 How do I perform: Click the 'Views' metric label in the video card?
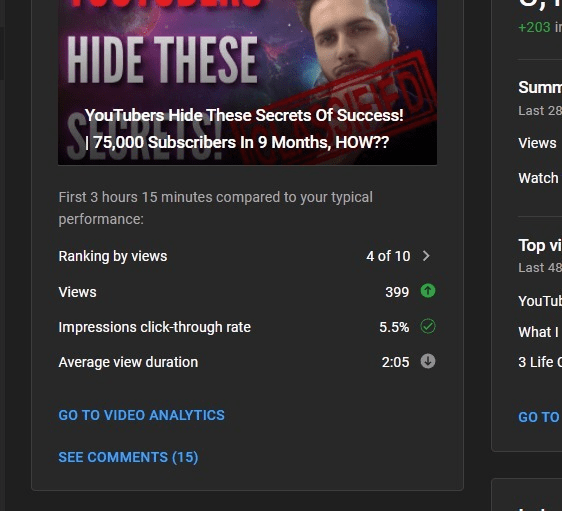coord(77,292)
